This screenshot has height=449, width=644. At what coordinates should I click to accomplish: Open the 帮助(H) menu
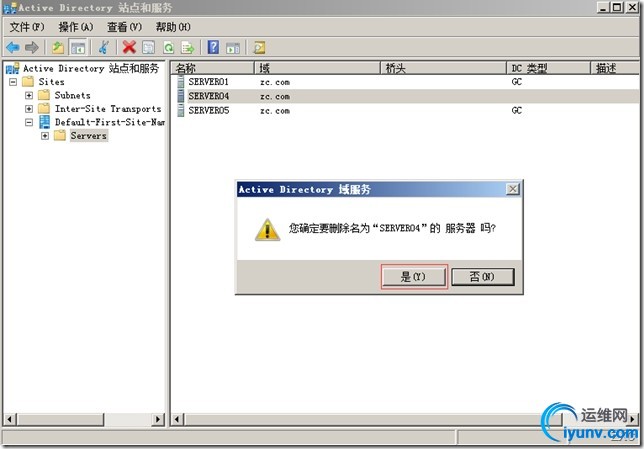click(x=173, y=27)
